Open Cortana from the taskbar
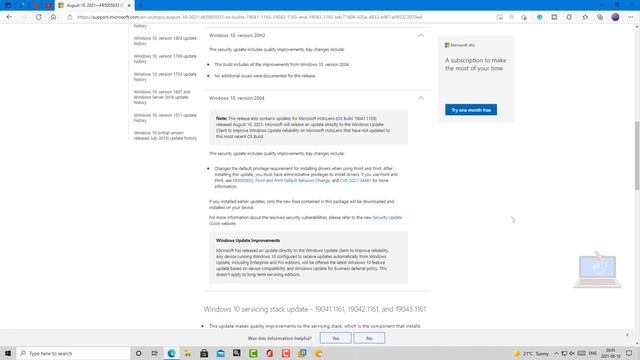The image size is (640, 360). 139,353
